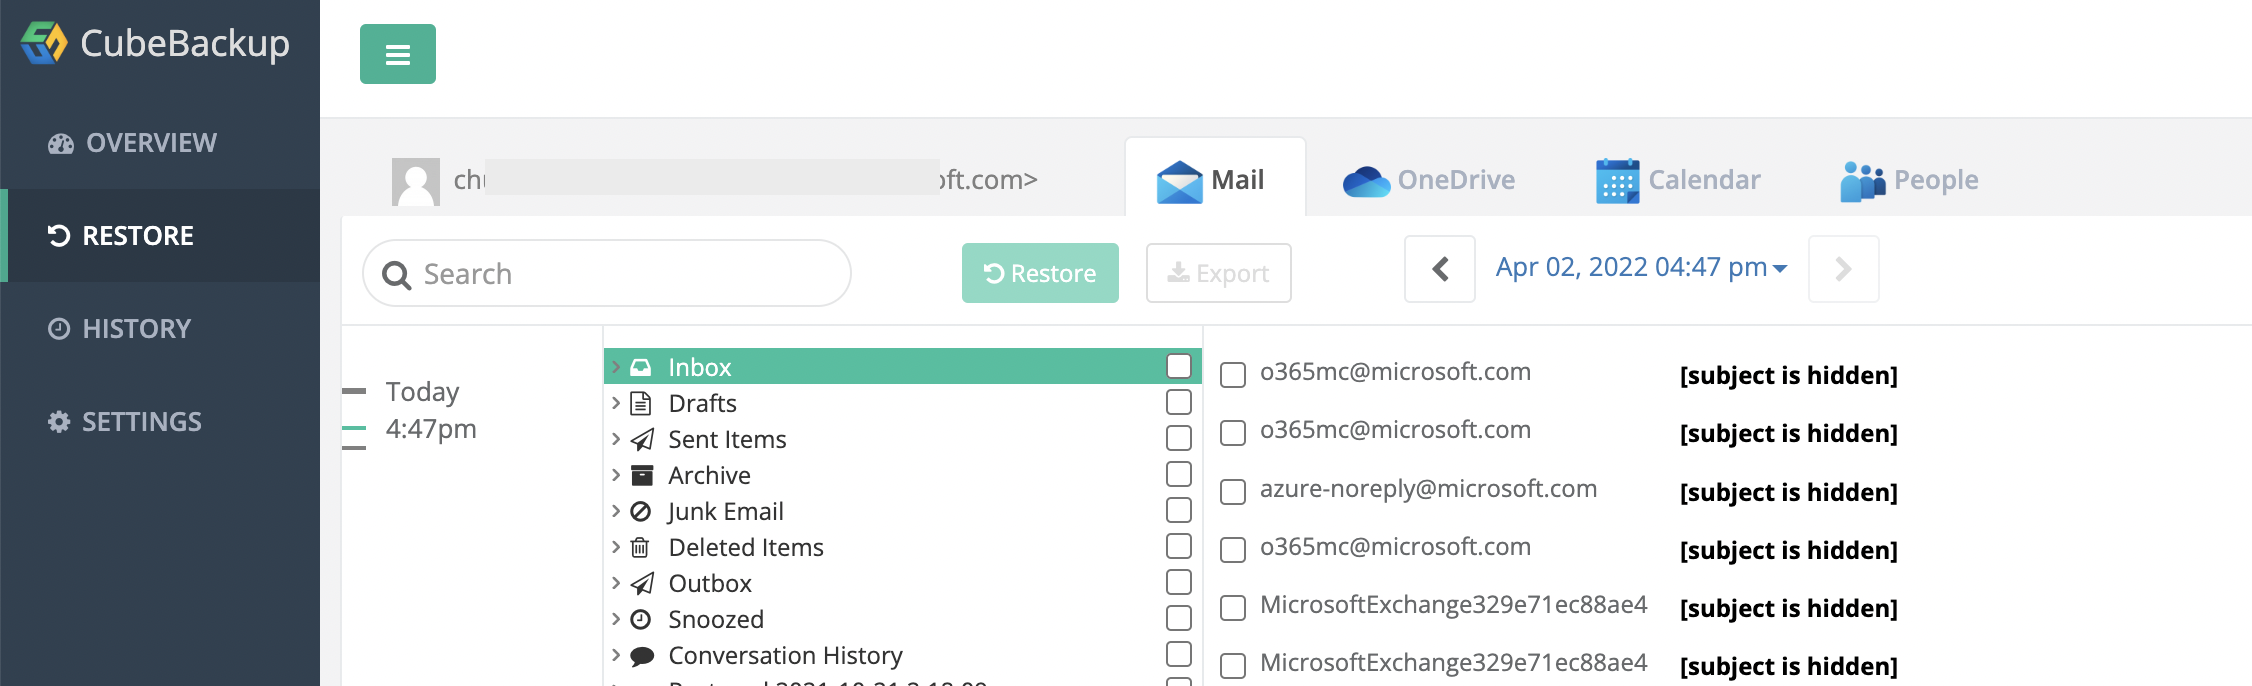Switch to the Mail tab
The image size is (2252, 686).
click(1215, 180)
